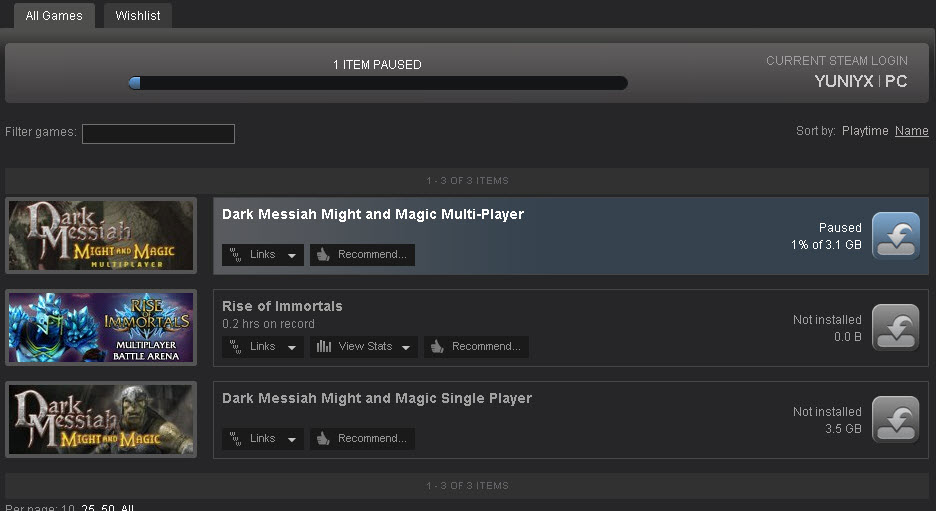Install Dark Messiah Single Player download icon
Screen dimensions: 936x511
(895, 420)
